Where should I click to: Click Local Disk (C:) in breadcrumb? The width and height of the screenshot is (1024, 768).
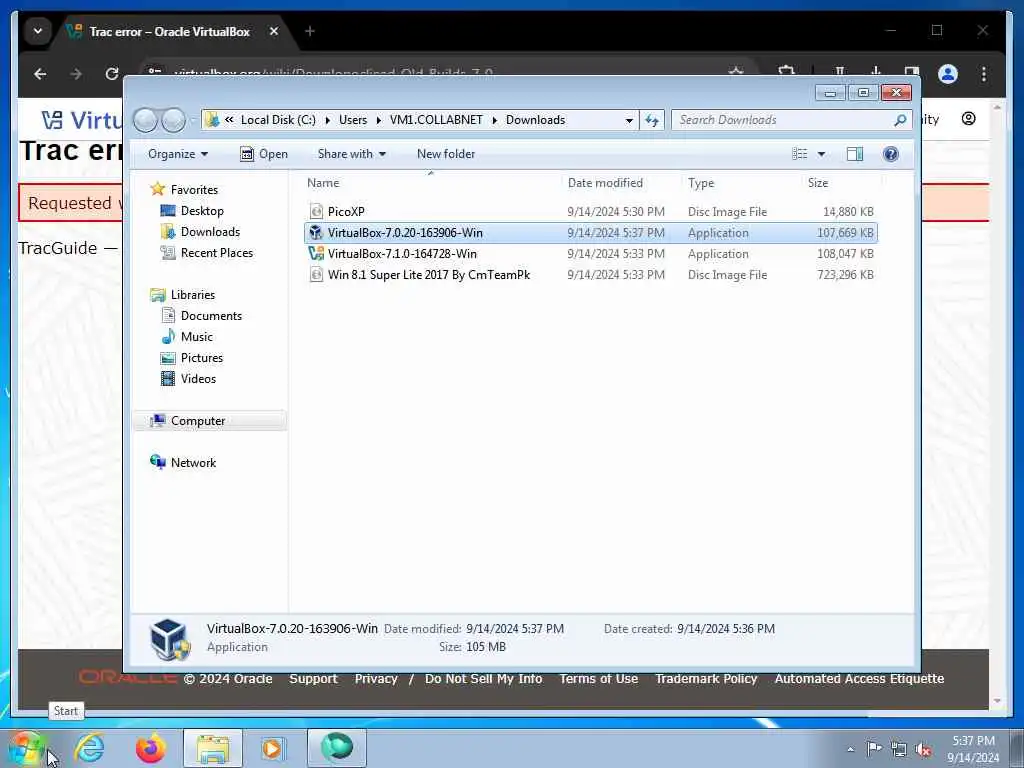pos(278,120)
